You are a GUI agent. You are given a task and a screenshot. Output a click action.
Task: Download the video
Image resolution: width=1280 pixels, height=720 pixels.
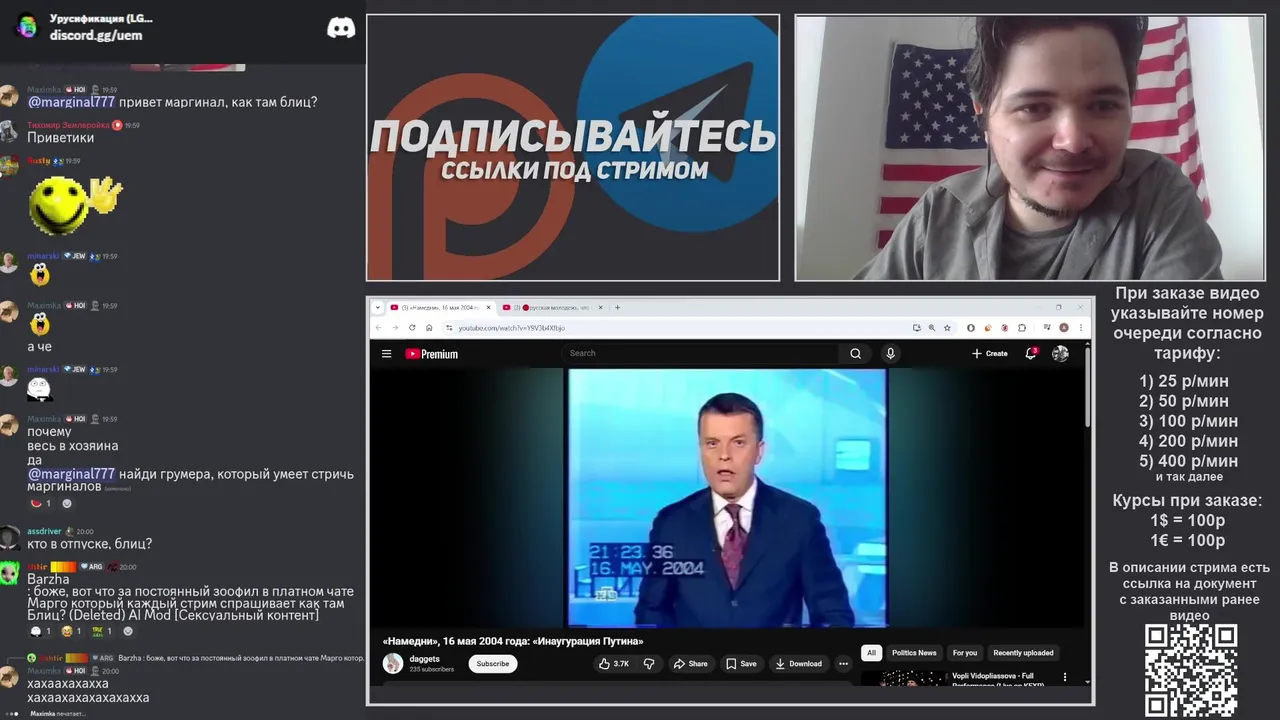pos(798,663)
